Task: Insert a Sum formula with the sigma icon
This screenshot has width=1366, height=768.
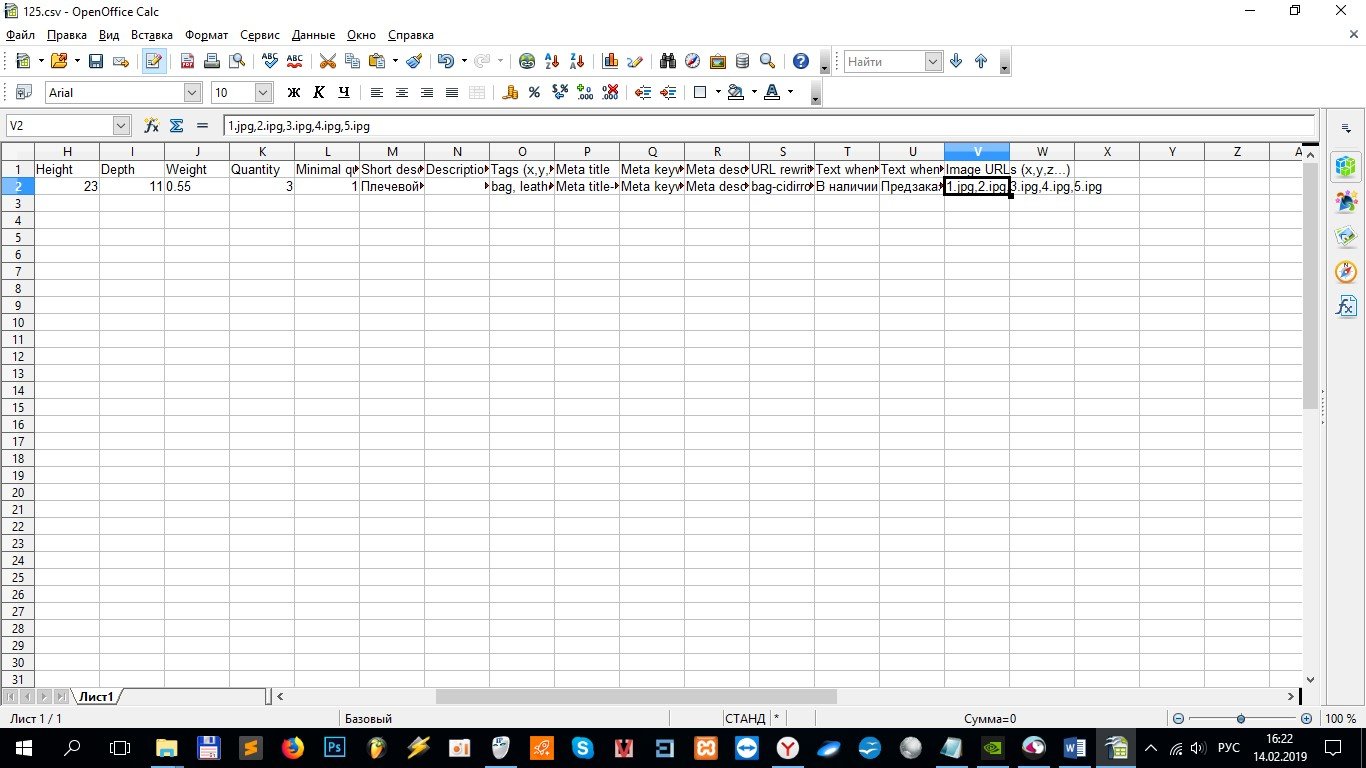Action: point(177,125)
